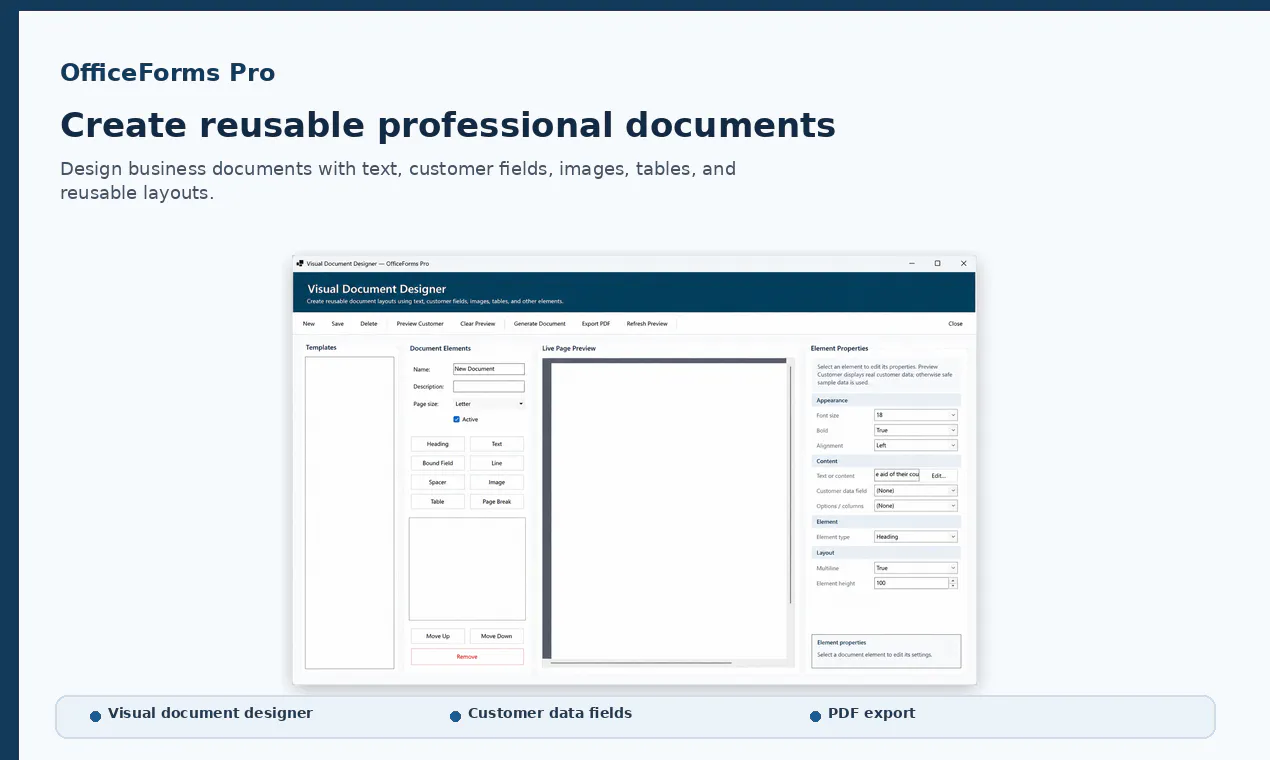The width and height of the screenshot is (1270, 760).
Task: Click the Element height spinner arrows
Action: pos(953,583)
